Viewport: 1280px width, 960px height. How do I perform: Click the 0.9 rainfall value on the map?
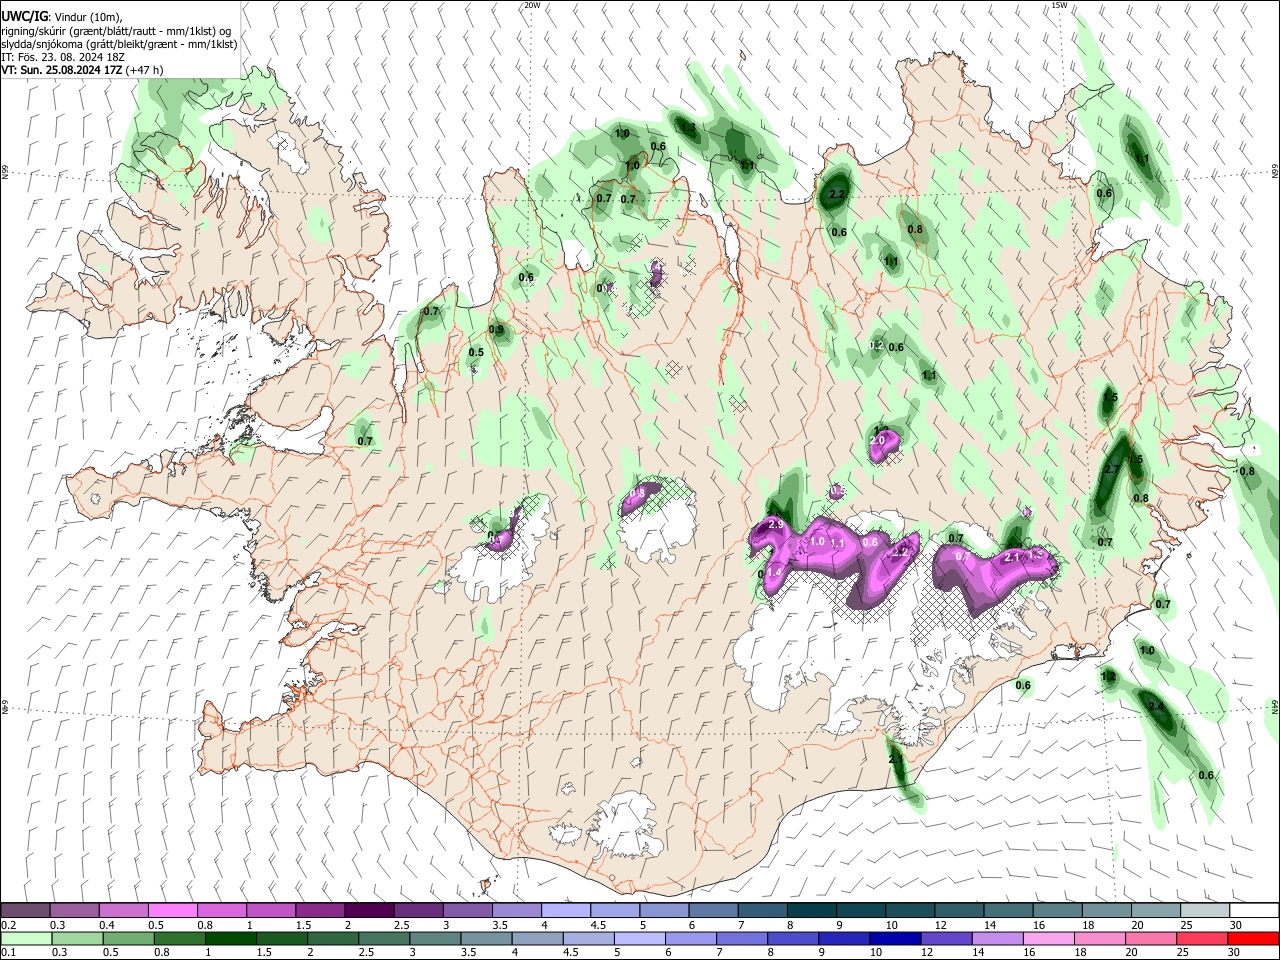click(x=496, y=330)
